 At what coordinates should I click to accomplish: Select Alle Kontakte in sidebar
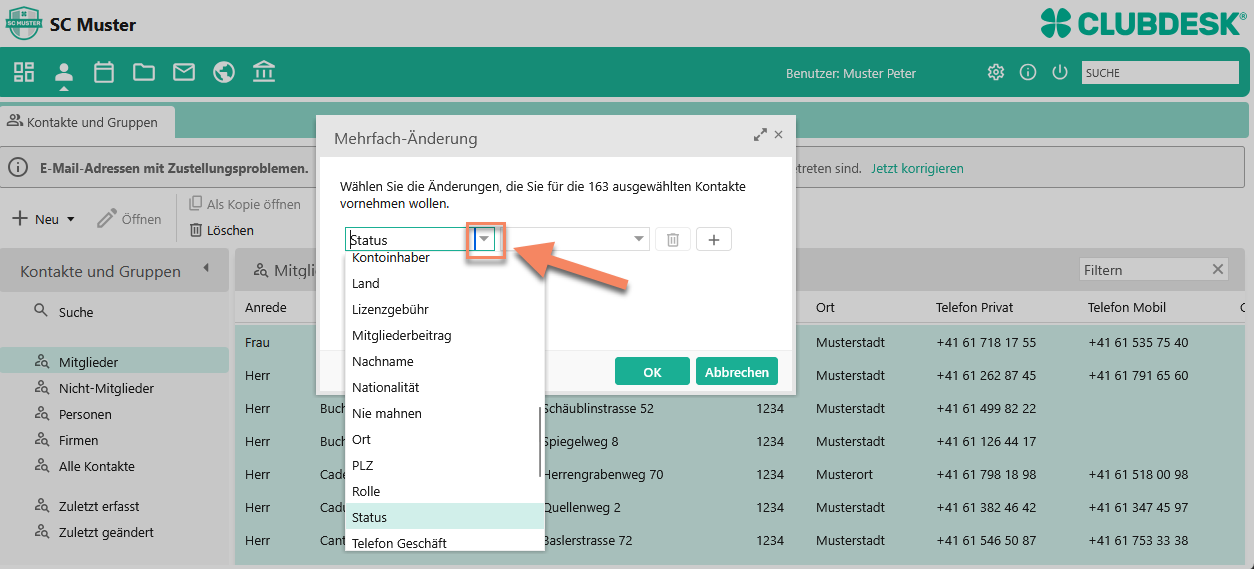point(96,466)
